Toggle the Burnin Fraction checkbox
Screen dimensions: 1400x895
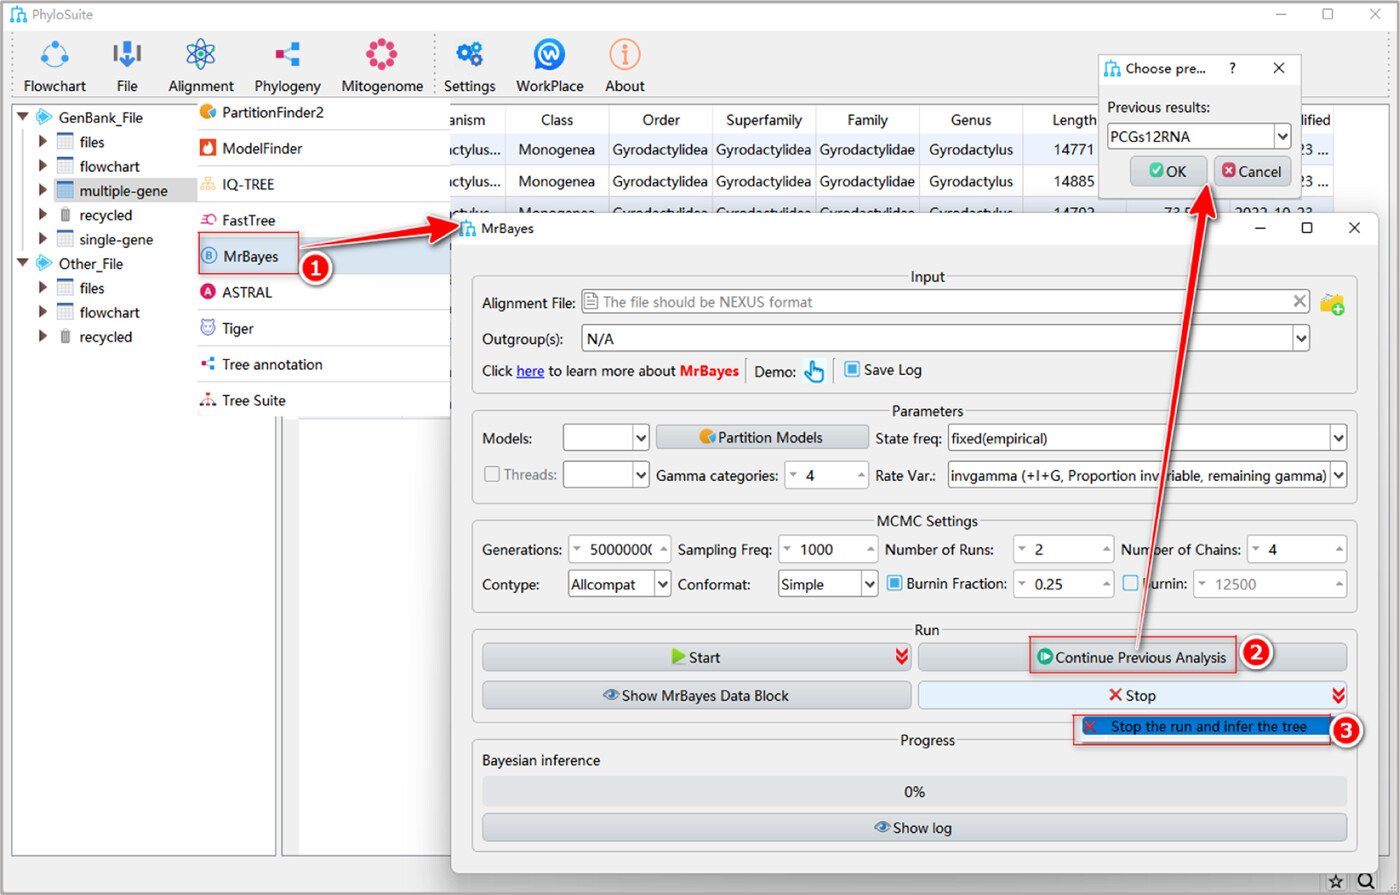coord(895,583)
